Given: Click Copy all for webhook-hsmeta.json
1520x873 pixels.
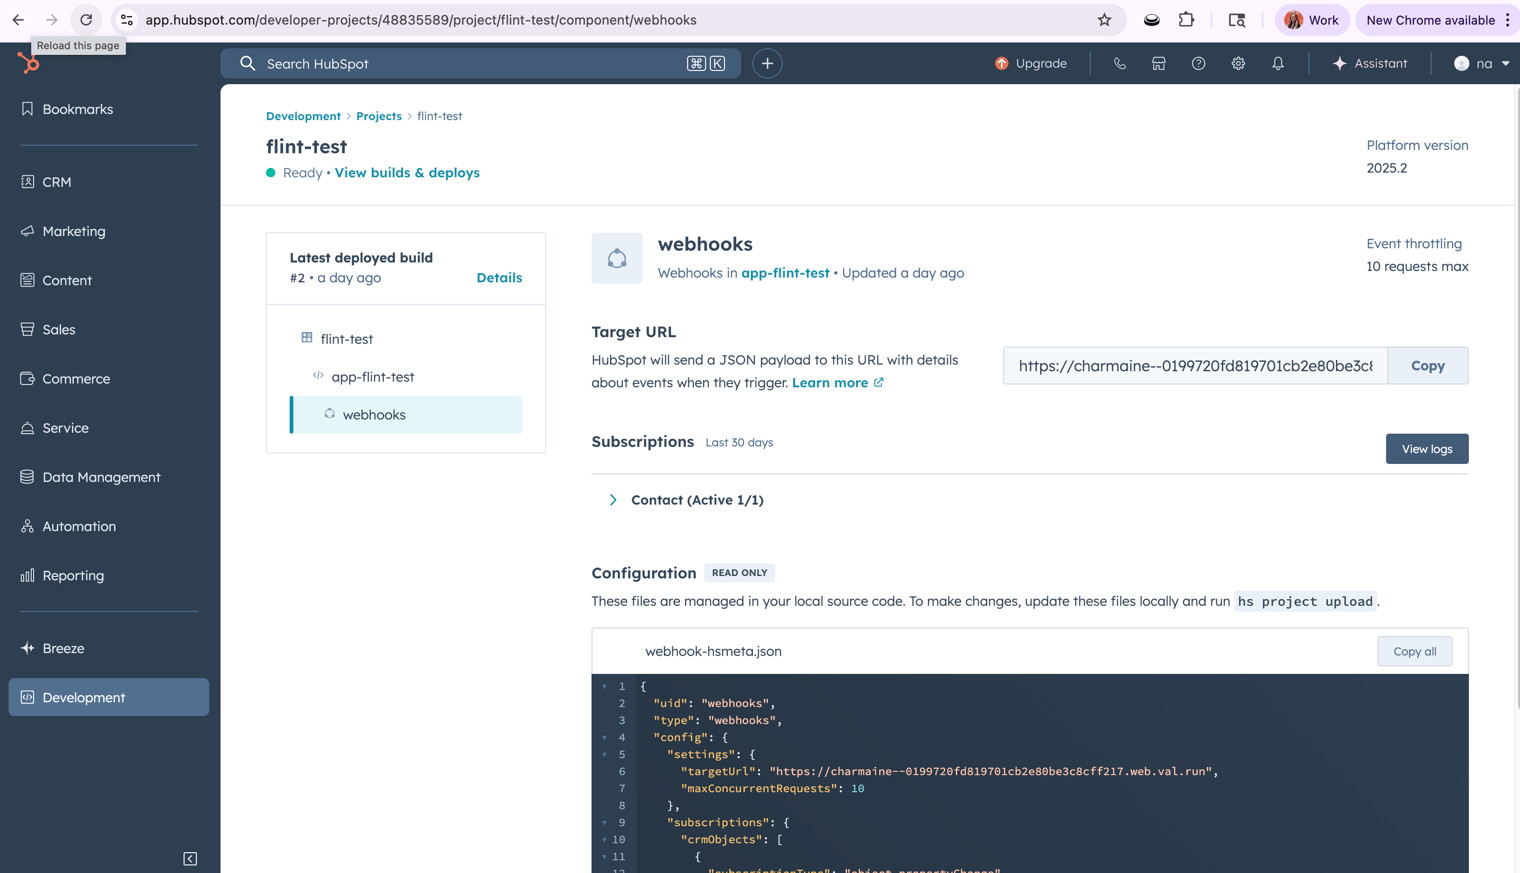Looking at the screenshot, I should [x=1414, y=651].
